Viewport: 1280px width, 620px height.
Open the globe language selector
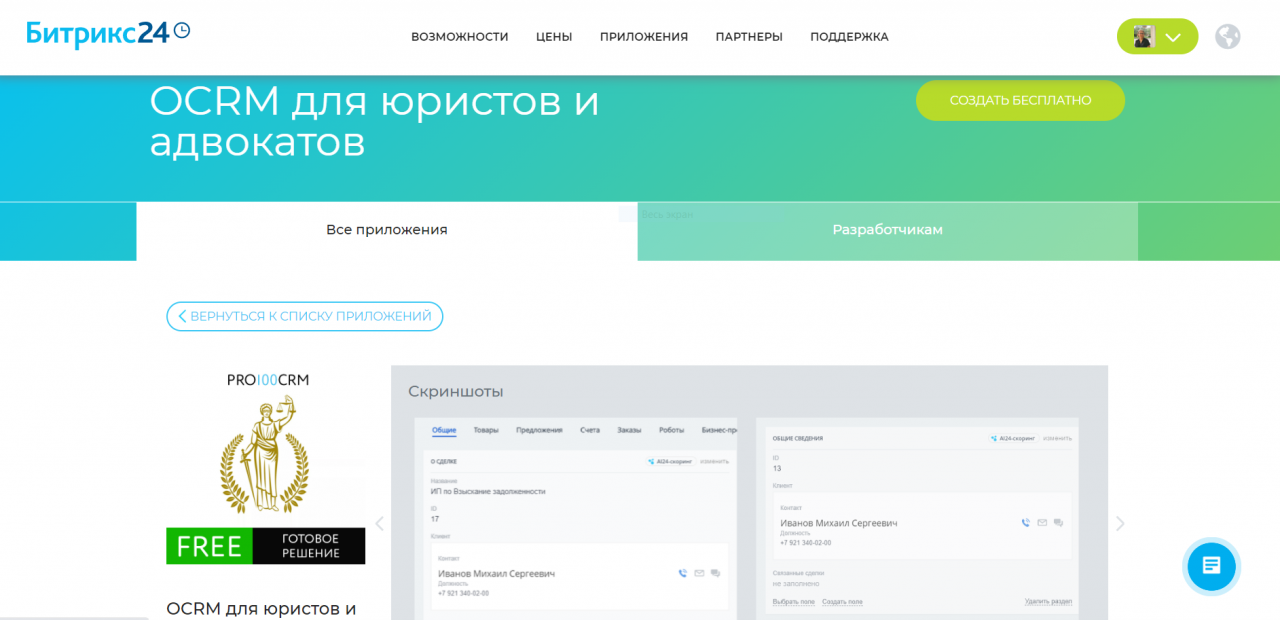1228,37
